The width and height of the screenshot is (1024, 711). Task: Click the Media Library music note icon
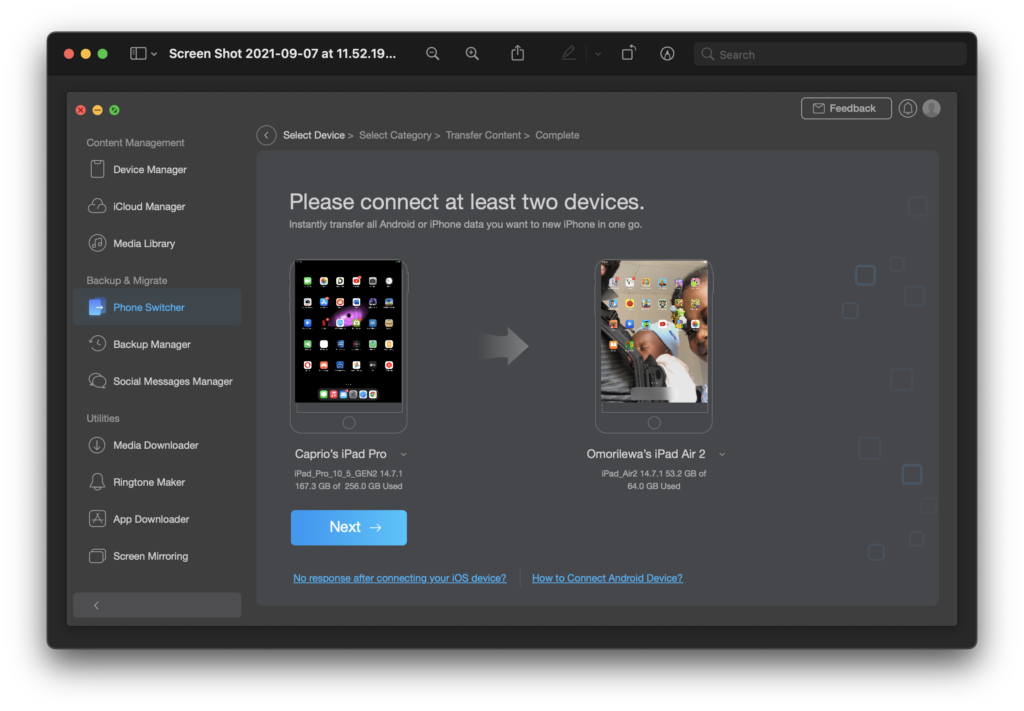click(x=97, y=243)
